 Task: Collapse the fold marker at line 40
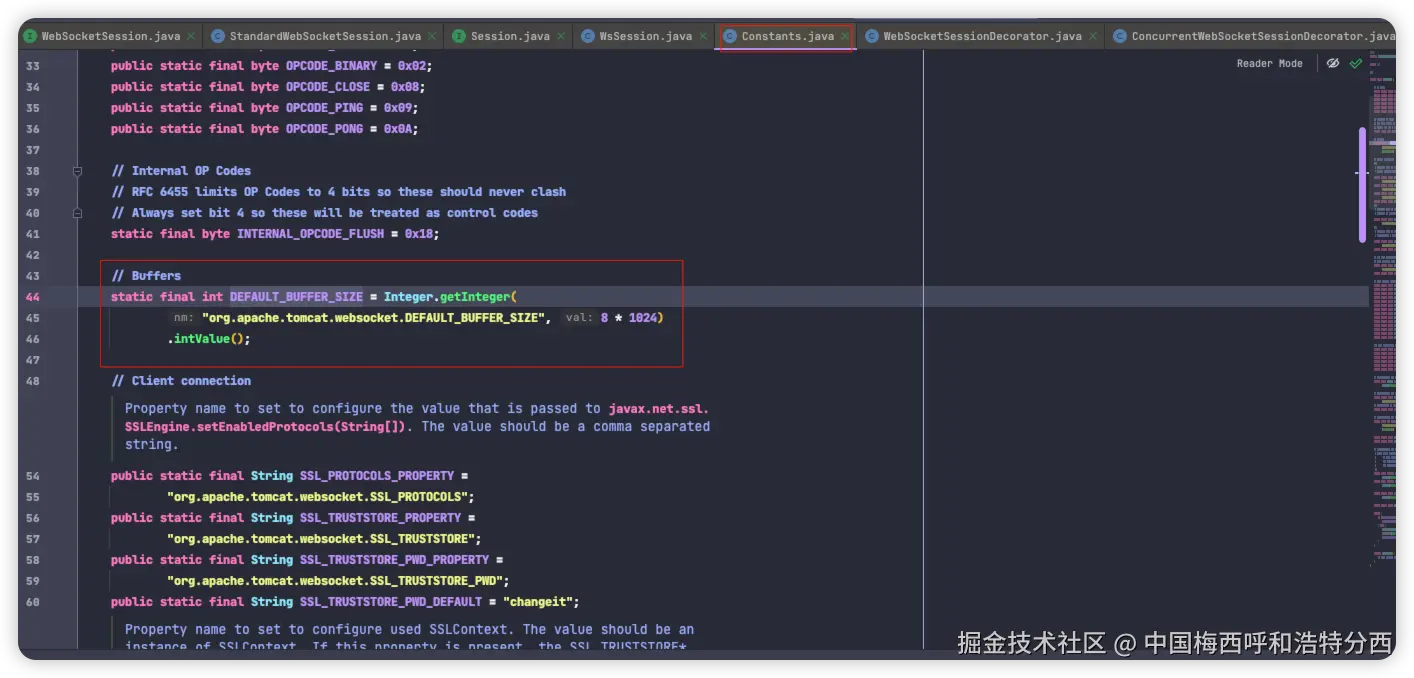tap(78, 213)
